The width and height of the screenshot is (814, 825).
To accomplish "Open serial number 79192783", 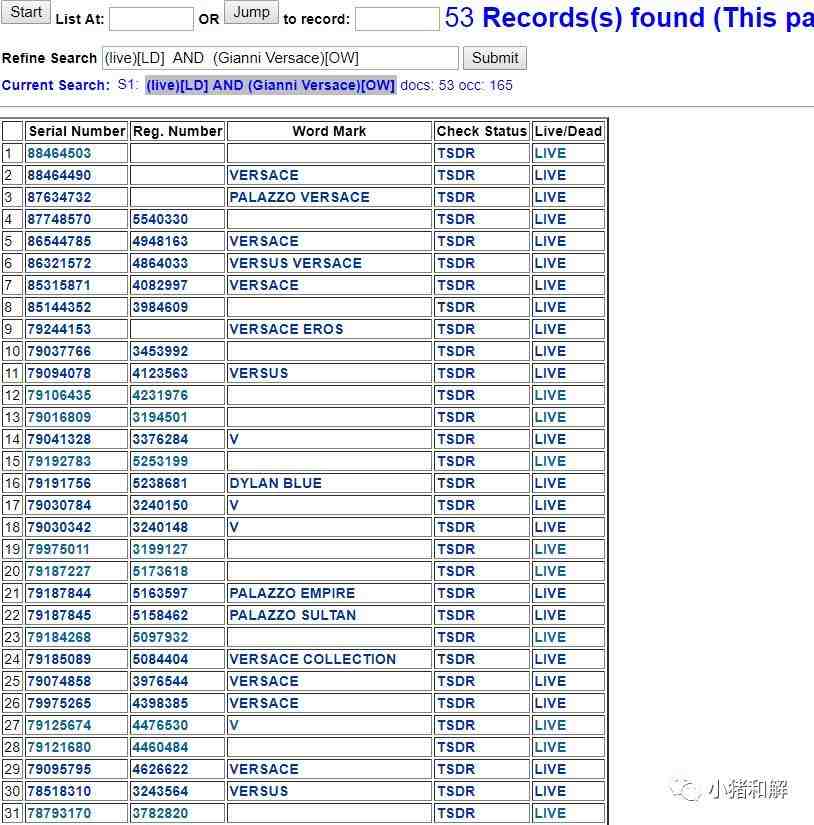I will click(59, 461).
